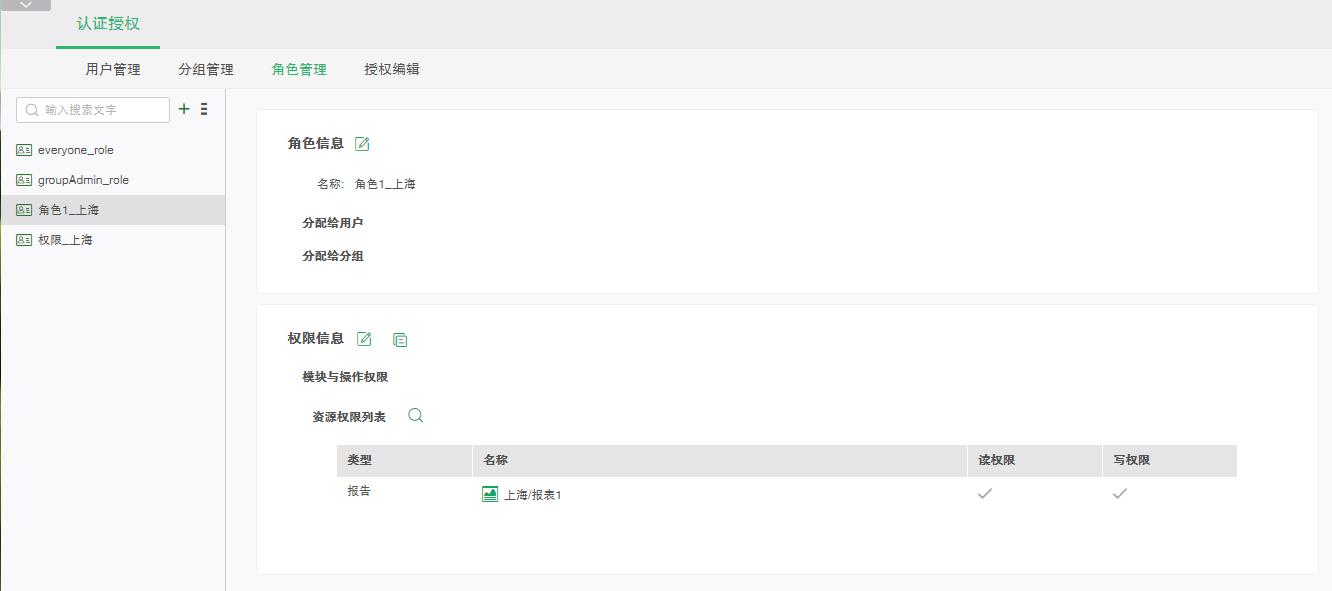Switch to 用户管理 tab
1332x591 pixels.
113,70
